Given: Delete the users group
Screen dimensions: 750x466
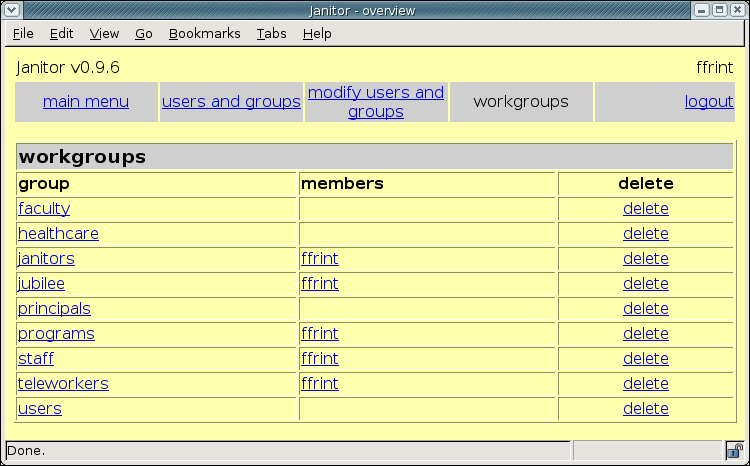Looking at the screenshot, I should (646, 409).
